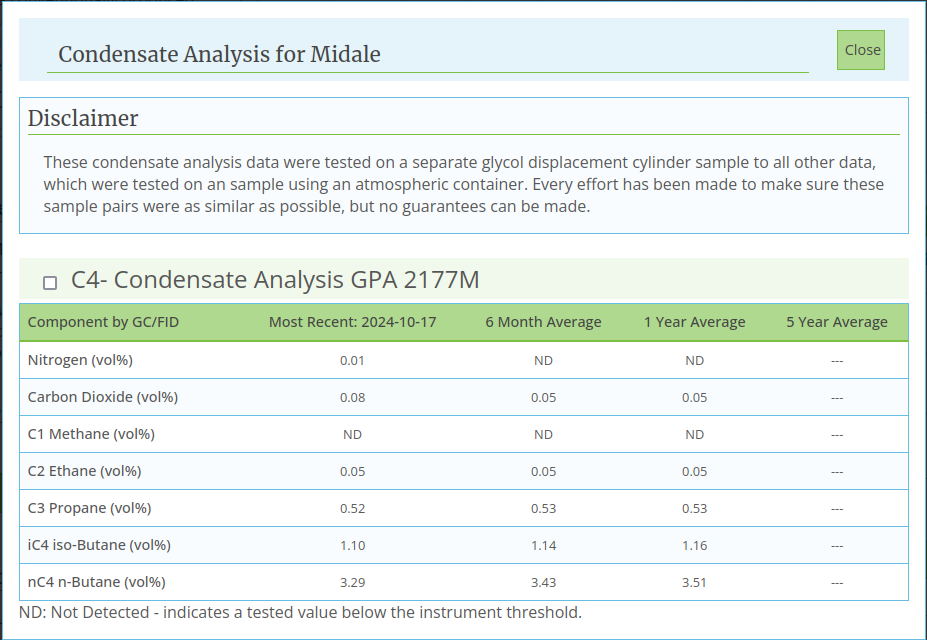Click the Condensate Analysis for Midale title
927x640 pixels.
pyautogui.click(x=219, y=54)
